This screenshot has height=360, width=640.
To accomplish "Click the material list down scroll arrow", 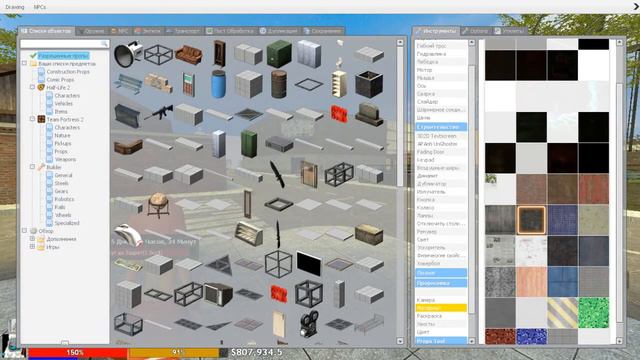I will tap(620, 341).
